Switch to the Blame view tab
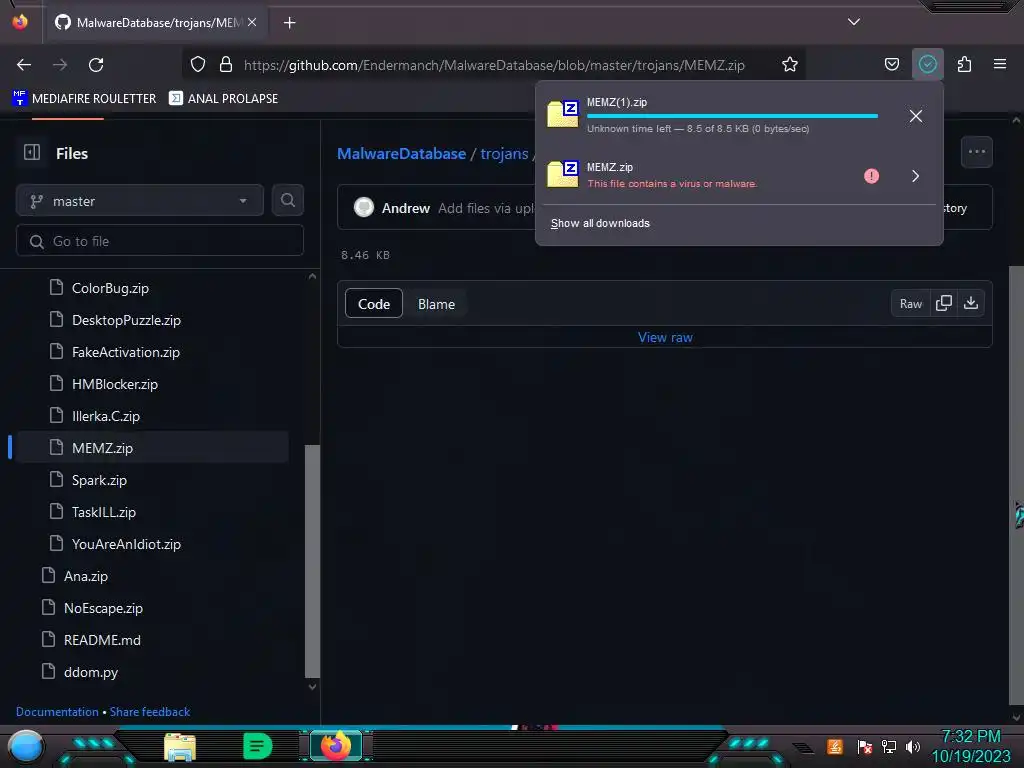1024x768 pixels. click(436, 304)
